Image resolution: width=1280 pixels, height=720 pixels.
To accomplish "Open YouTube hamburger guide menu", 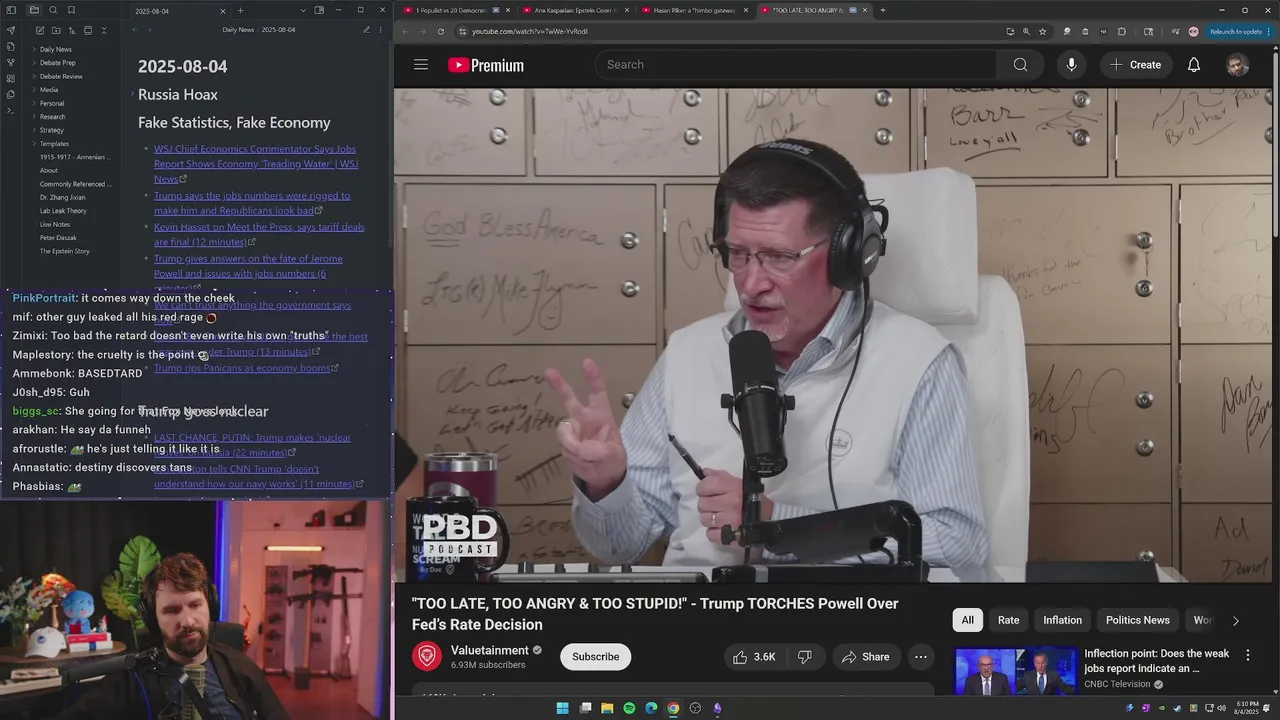I will (421, 64).
